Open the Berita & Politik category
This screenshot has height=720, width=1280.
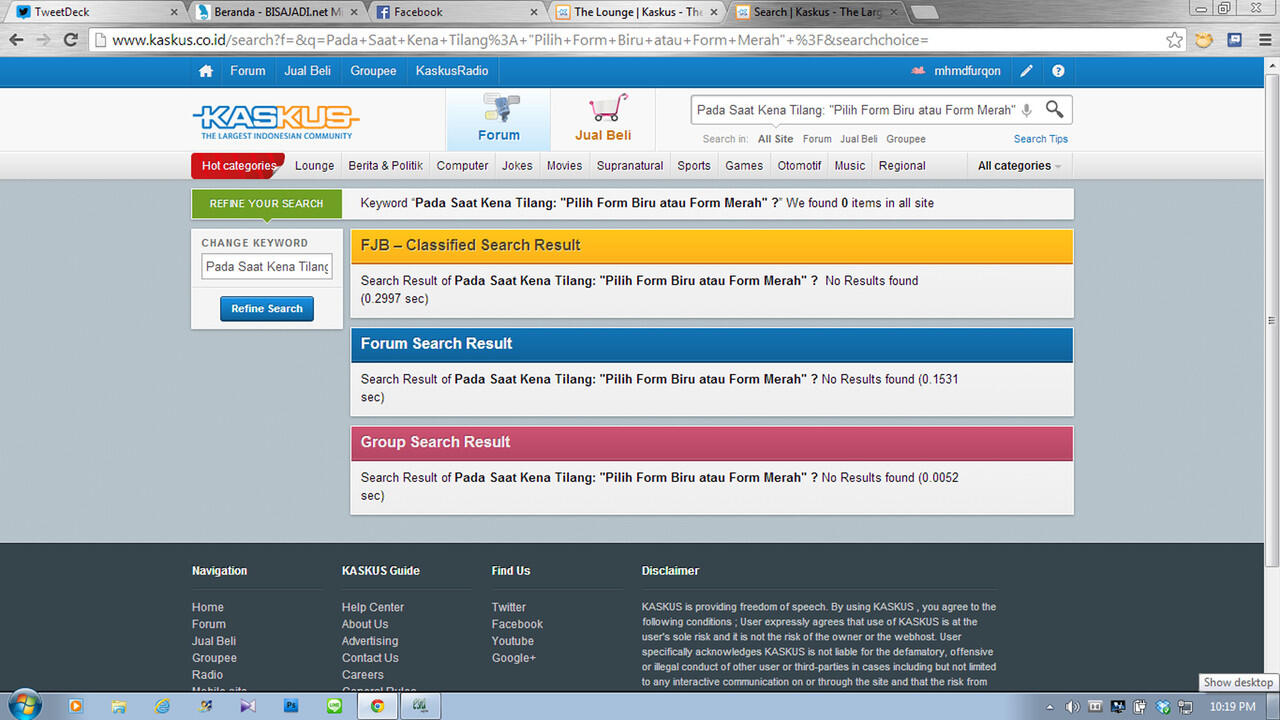point(386,166)
